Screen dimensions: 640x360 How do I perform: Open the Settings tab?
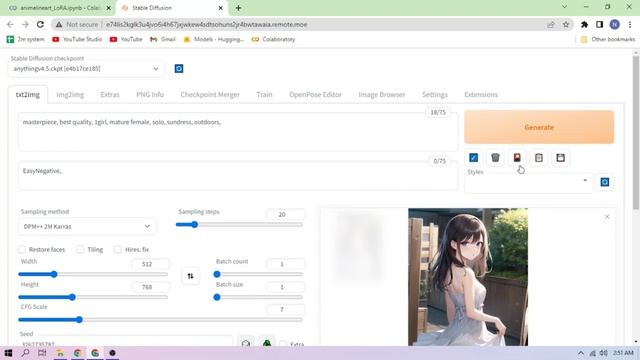tap(435, 94)
